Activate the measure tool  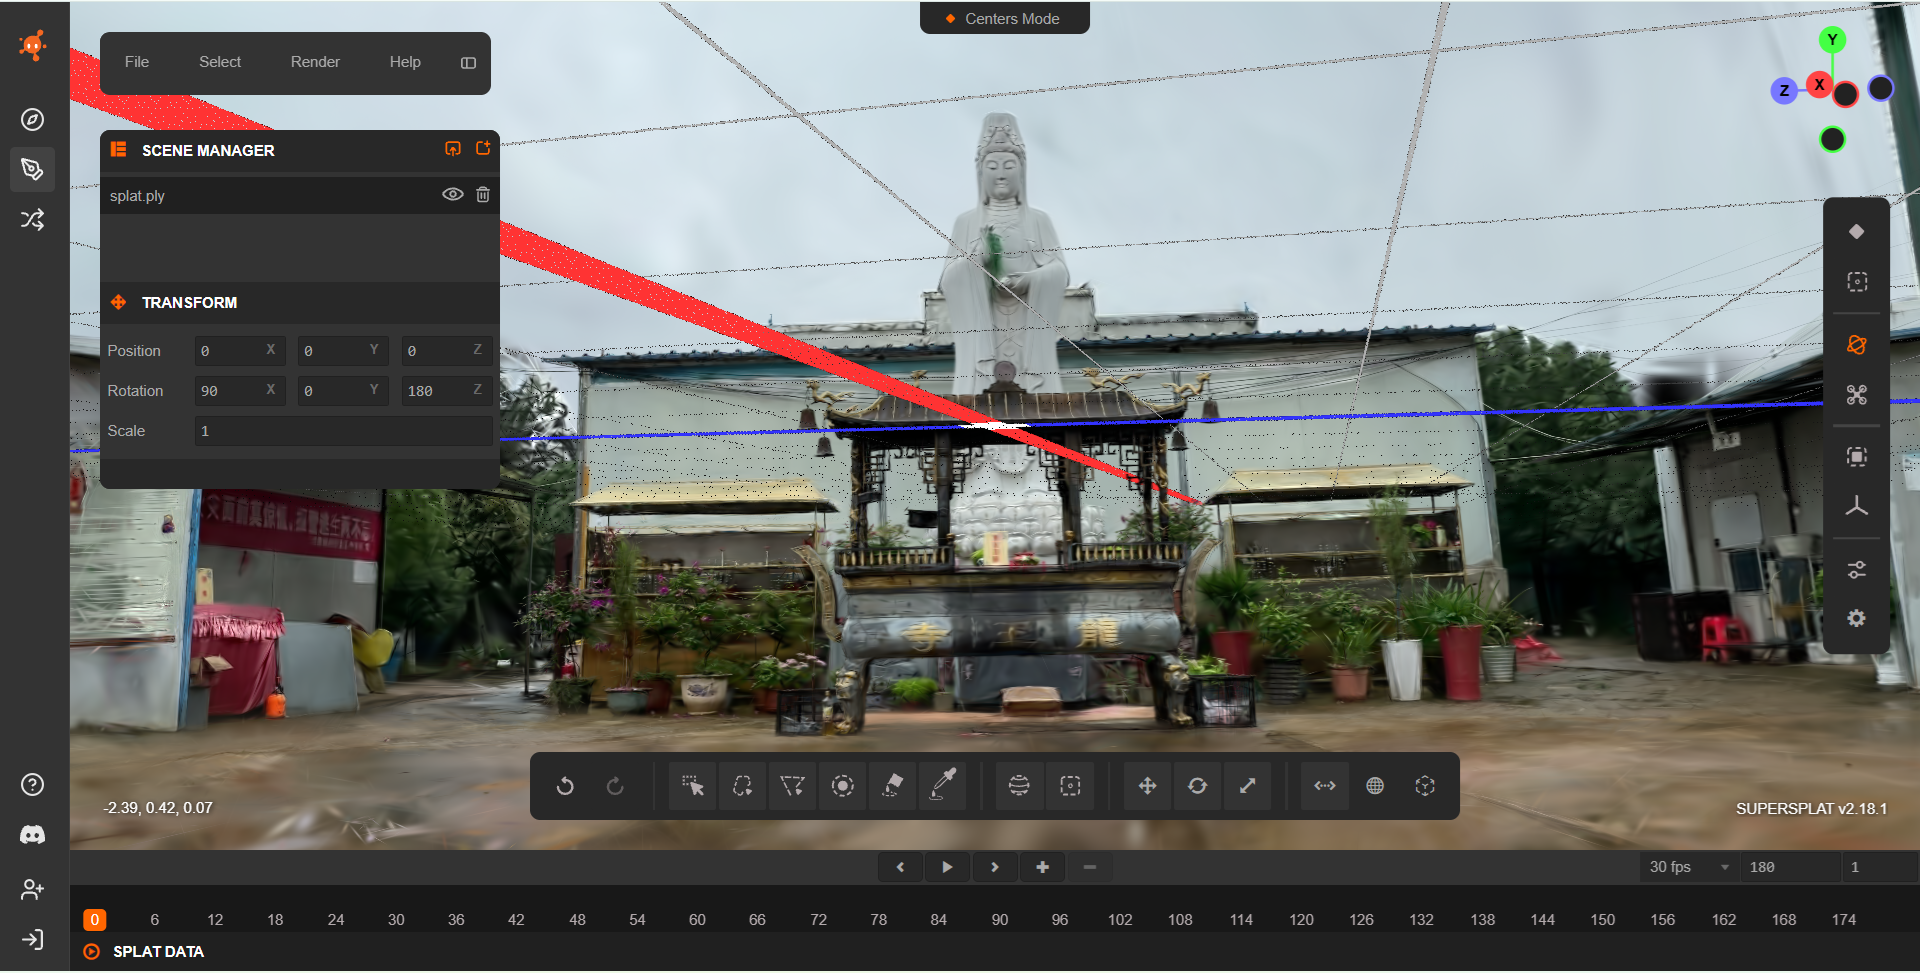(1325, 786)
